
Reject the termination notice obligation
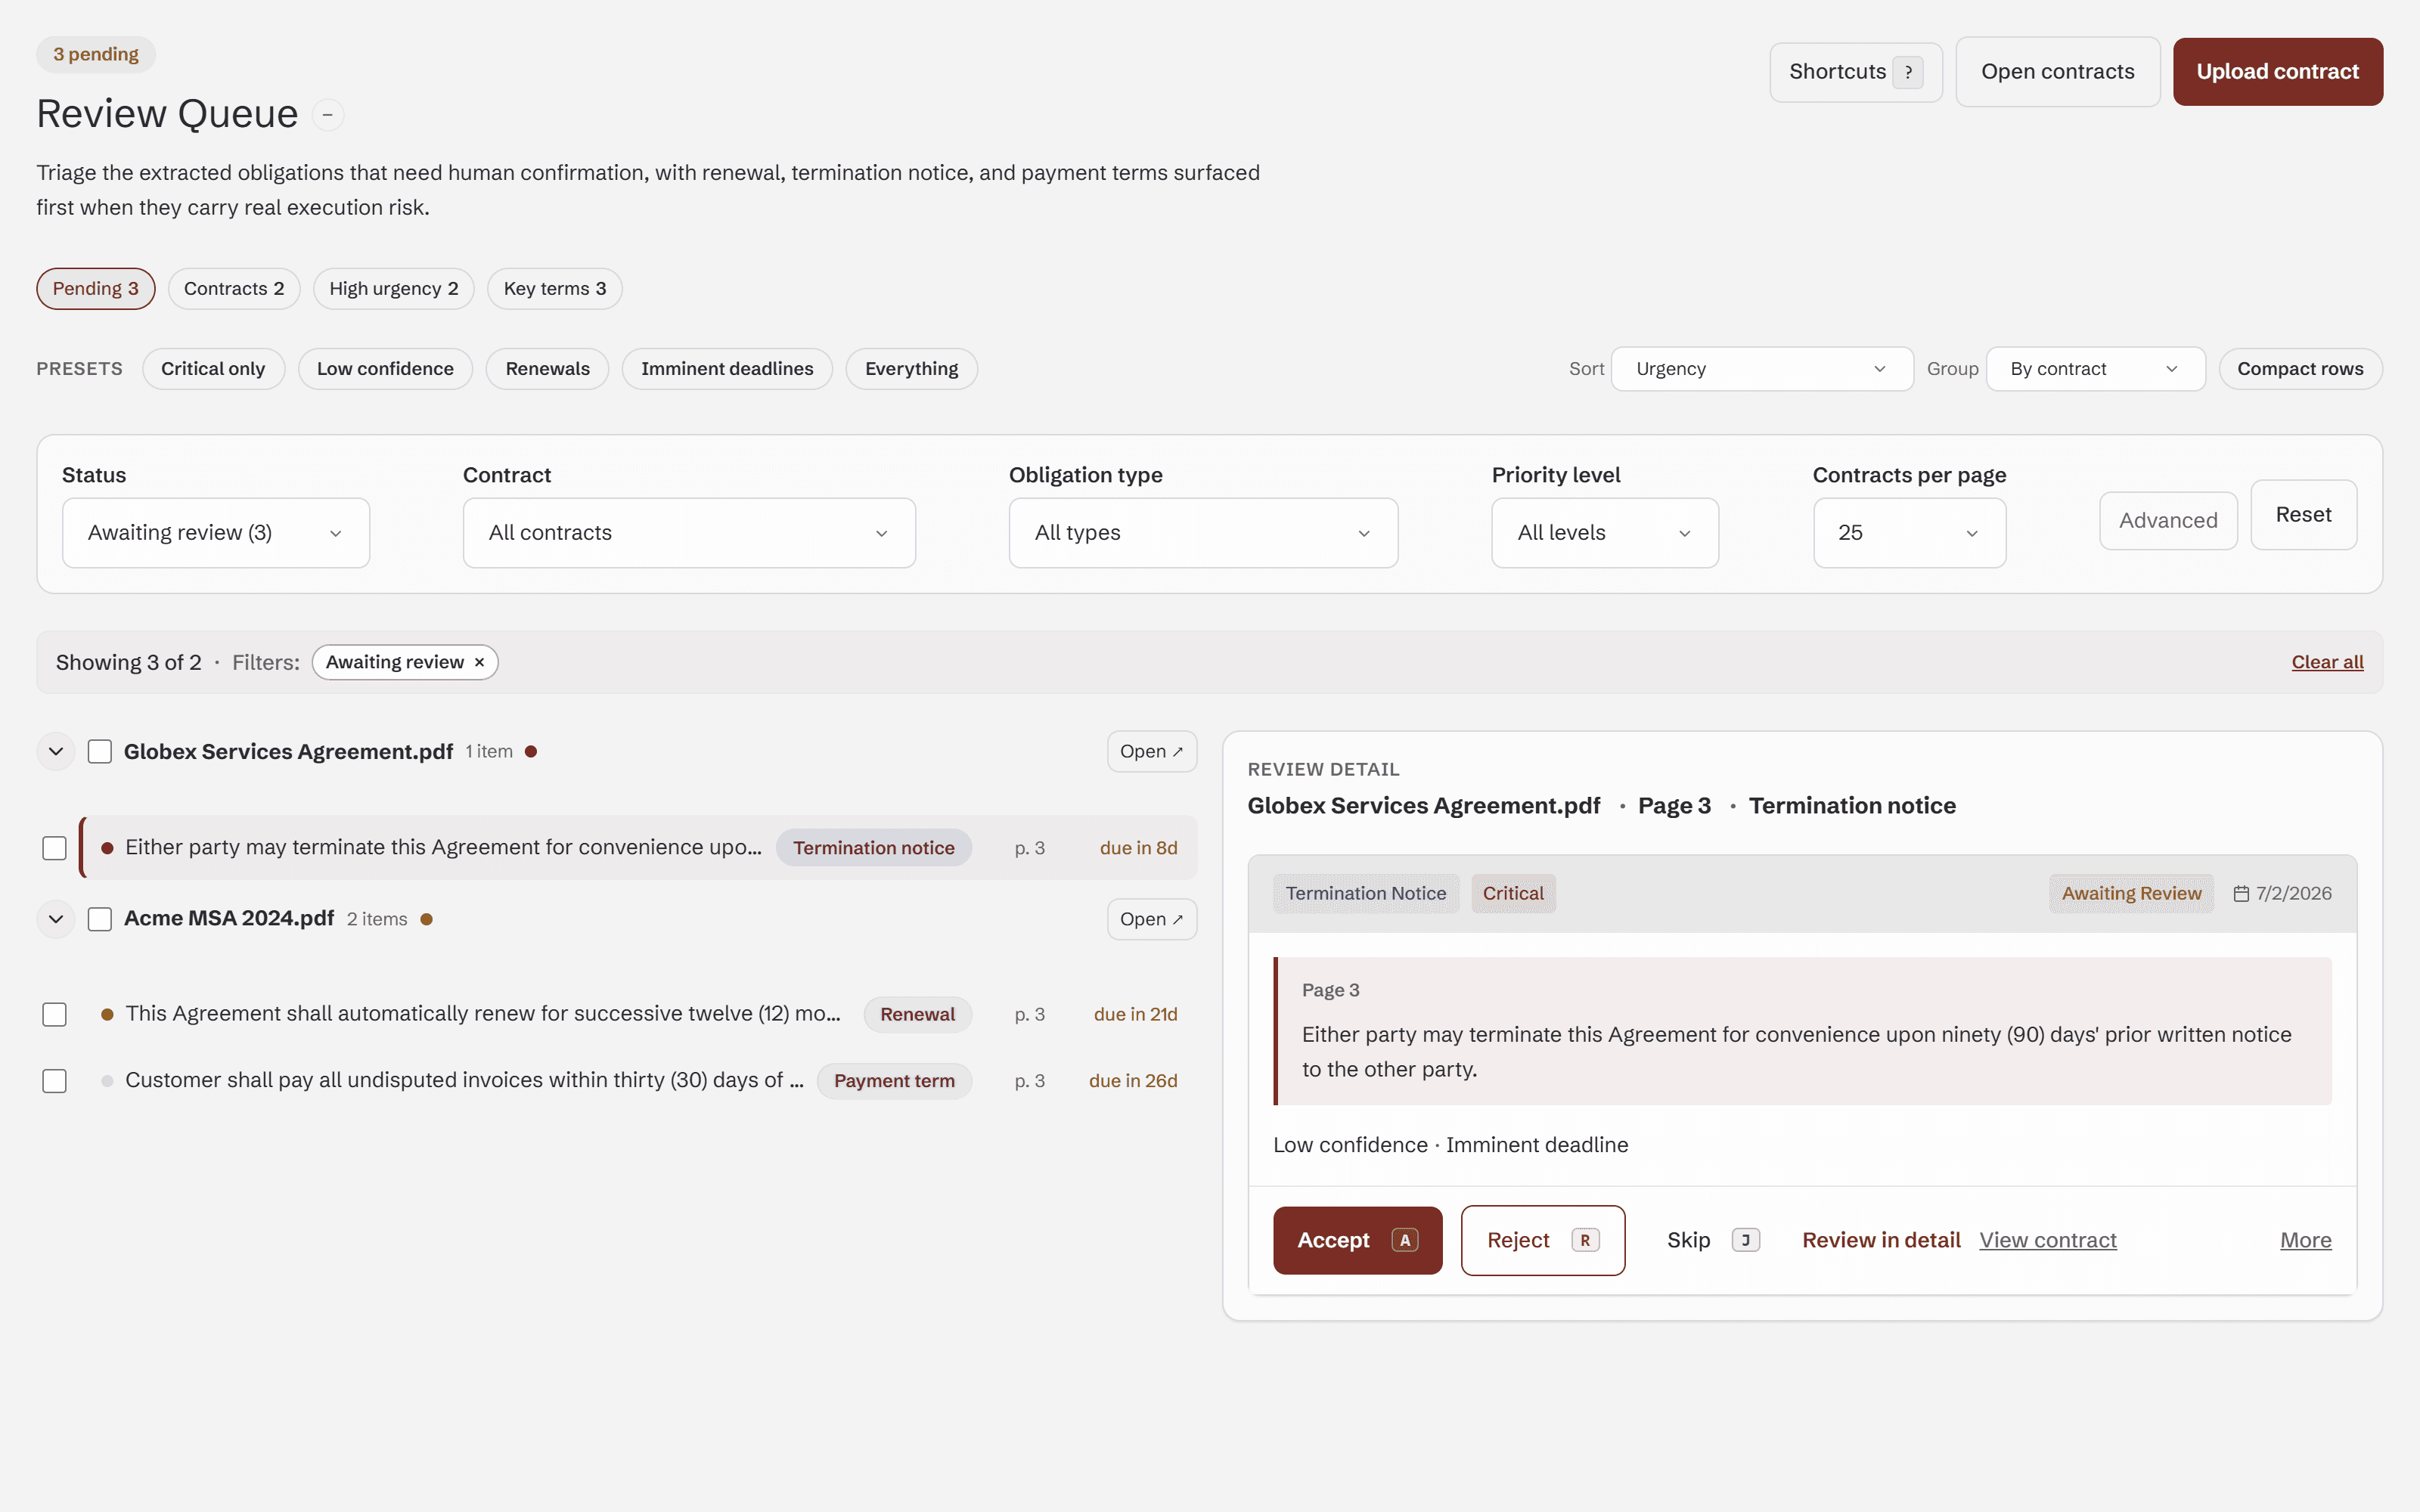pos(1543,1240)
